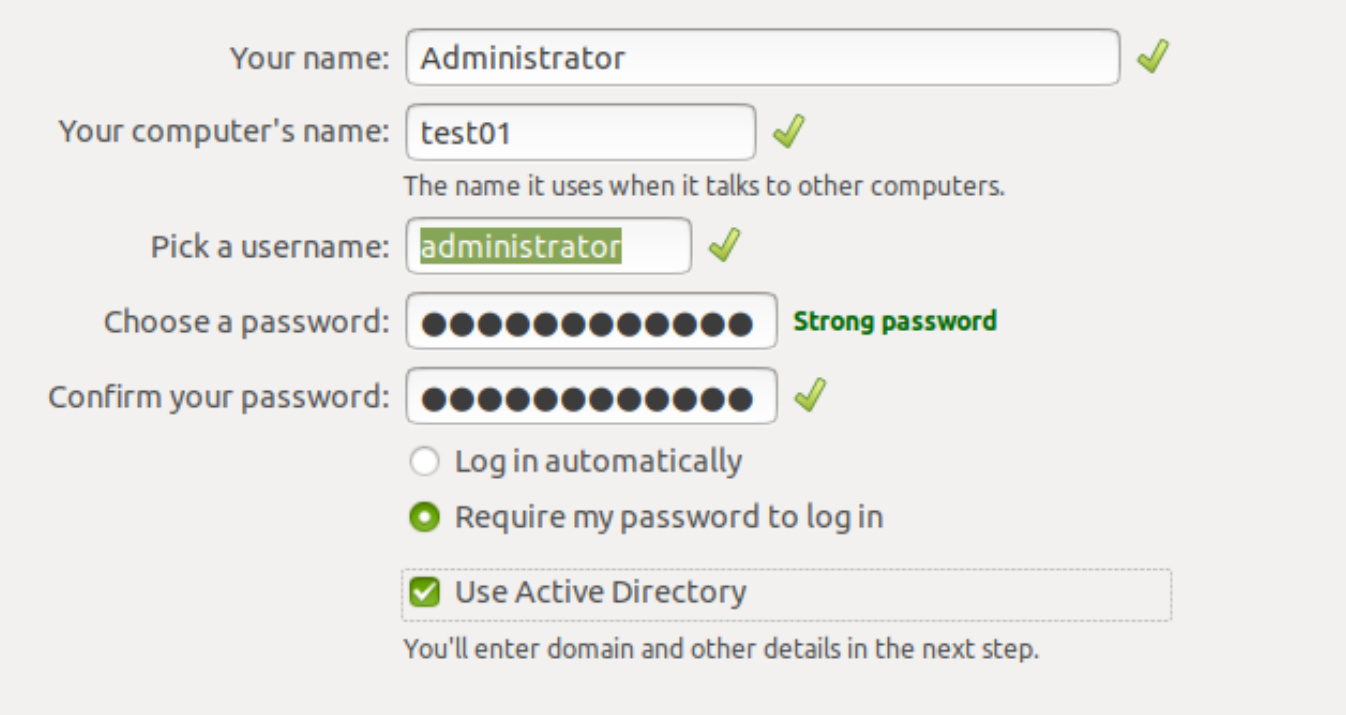Image resolution: width=1346 pixels, height=715 pixels.
Task: Click the "Choose a password:" label
Action: click(246, 321)
